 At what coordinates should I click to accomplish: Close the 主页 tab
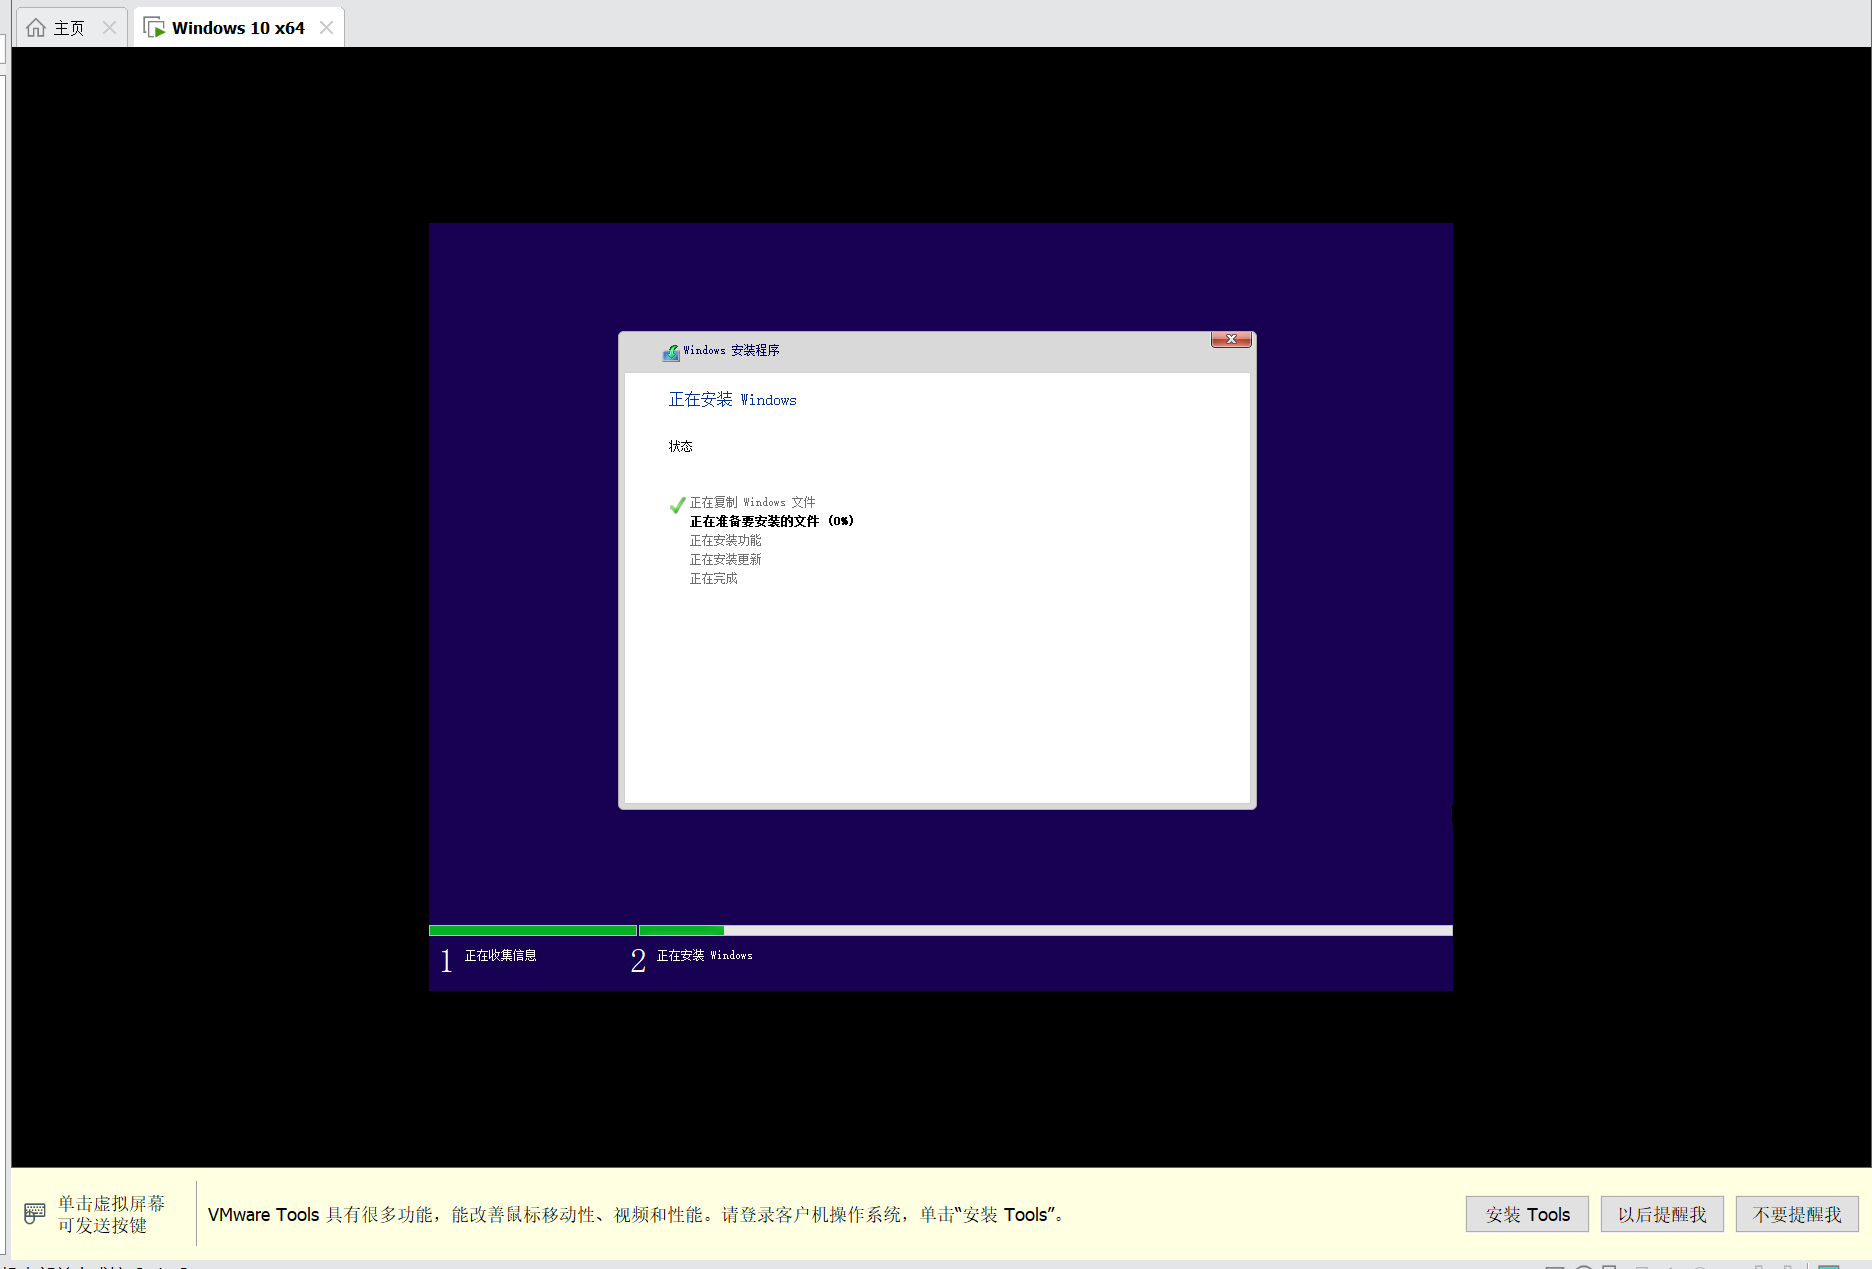(110, 28)
